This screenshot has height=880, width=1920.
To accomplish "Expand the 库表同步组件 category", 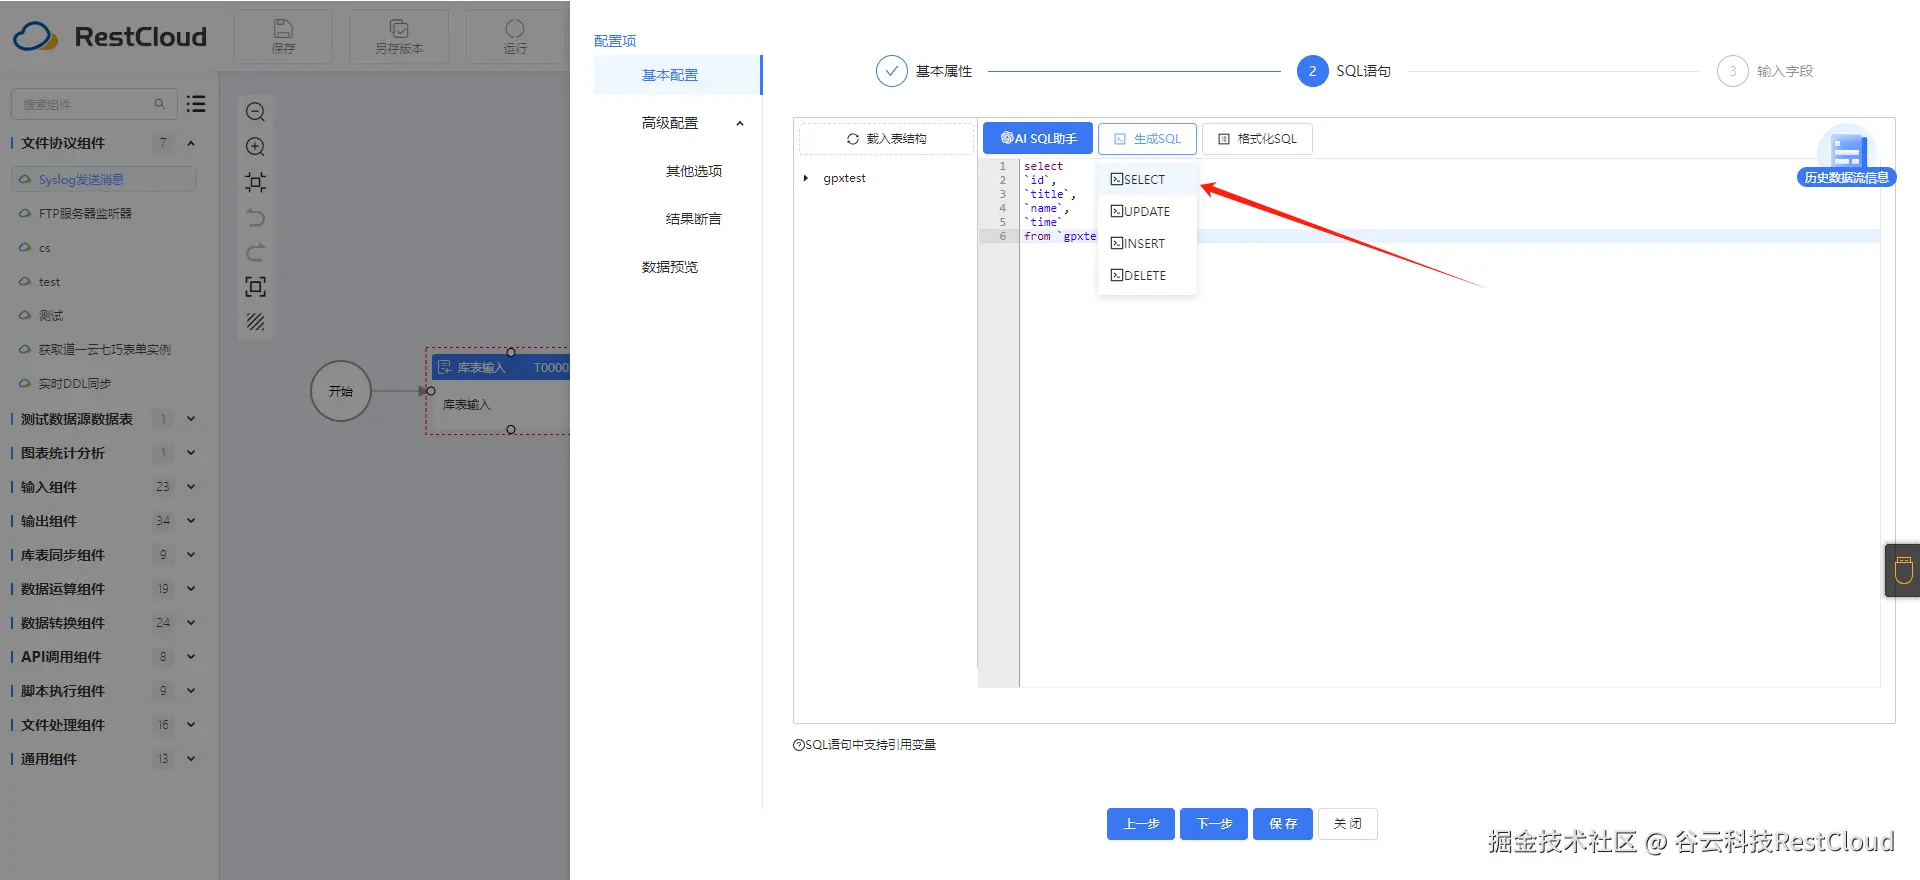I will [191, 555].
